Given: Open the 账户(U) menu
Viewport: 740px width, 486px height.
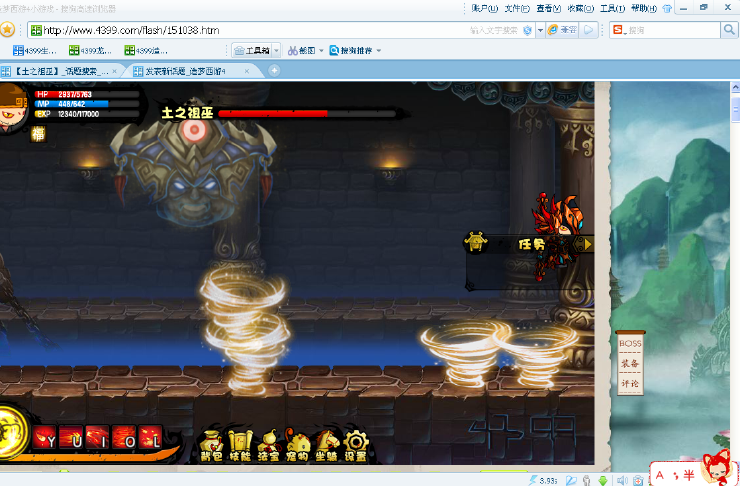Looking at the screenshot, I should (484, 8).
